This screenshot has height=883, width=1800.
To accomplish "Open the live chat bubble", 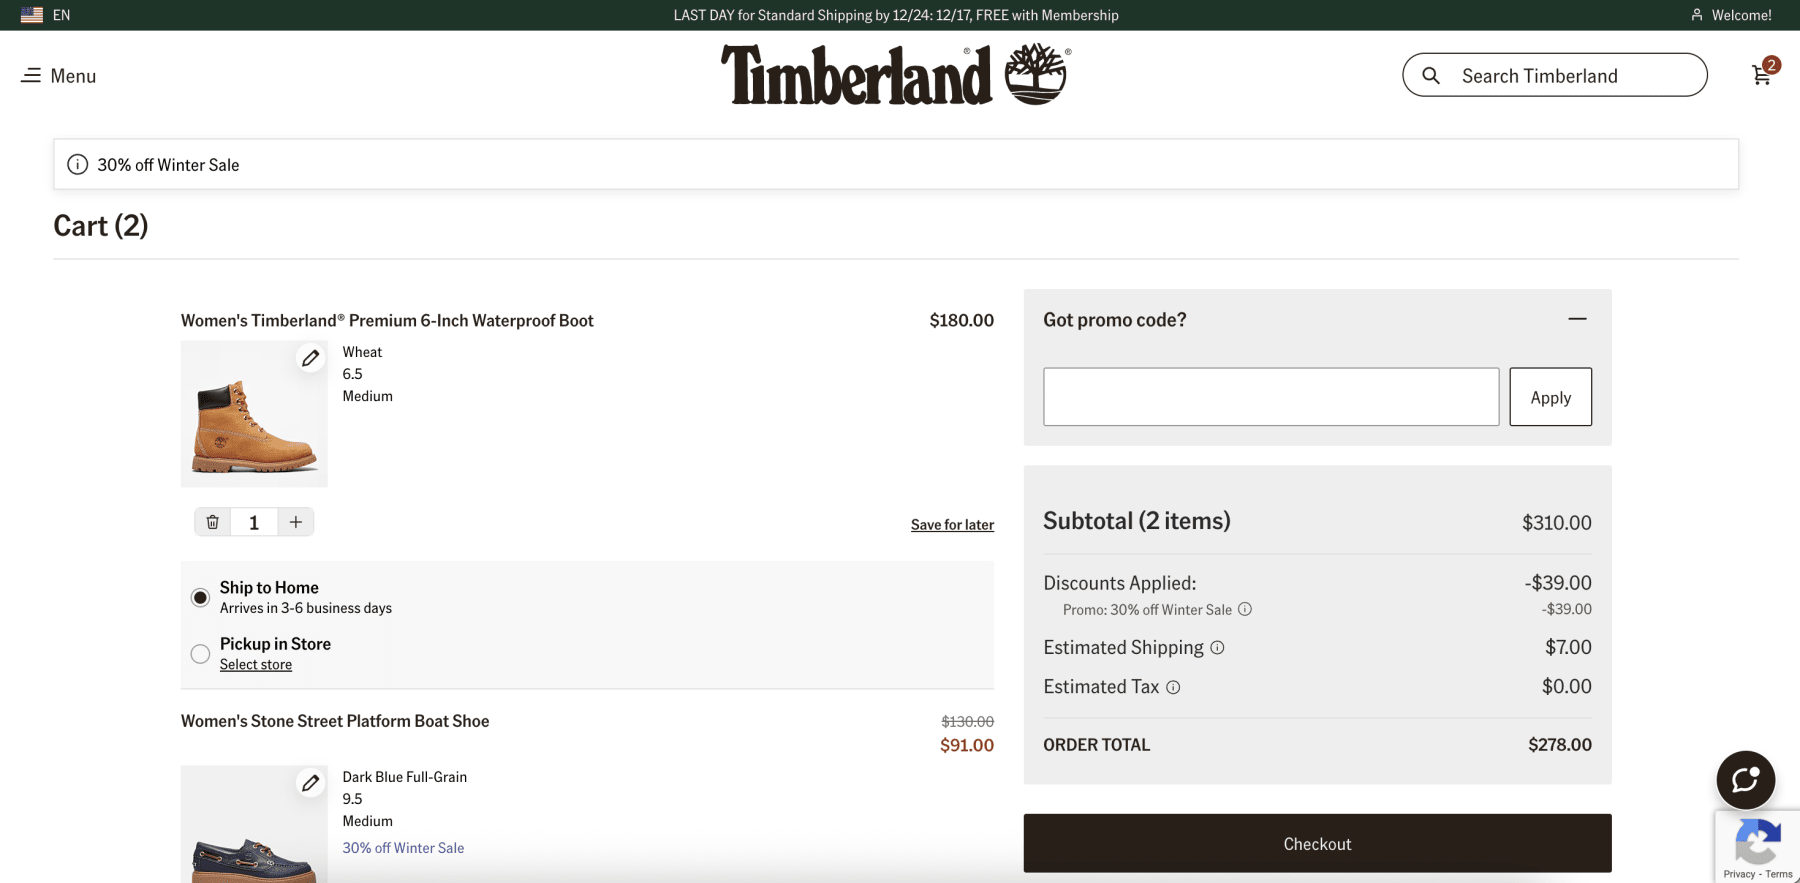I will point(1746,780).
